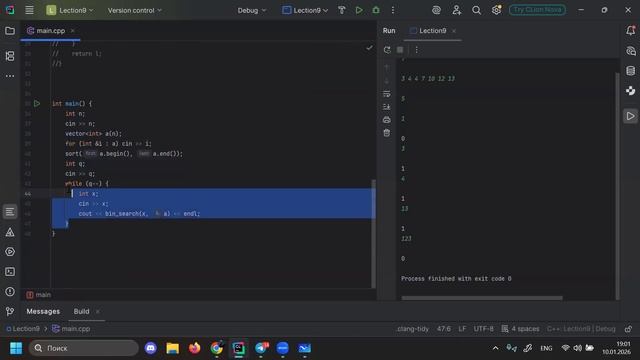This screenshot has width=640, height=360.
Task: Click editor vertical scrollbar thumb
Action: click(x=373, y=233)
